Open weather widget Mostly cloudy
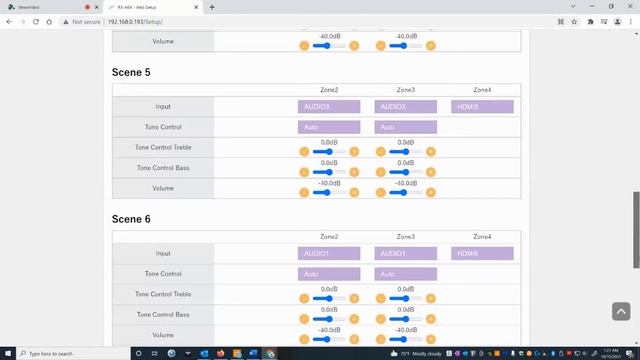 click(x=416, y=353)
